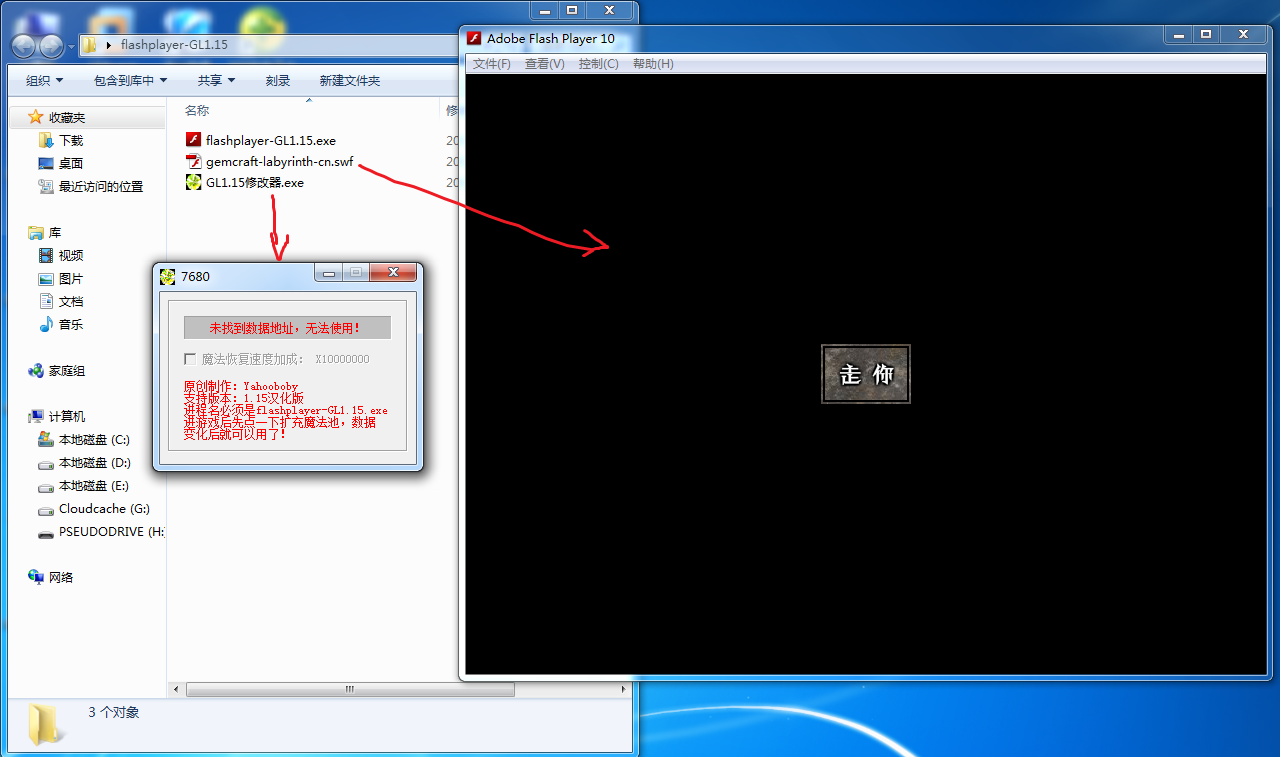The image size is (1280, 757).
Task: Click the Explorer horizontal scrollbar thumb
Action: 350,689
